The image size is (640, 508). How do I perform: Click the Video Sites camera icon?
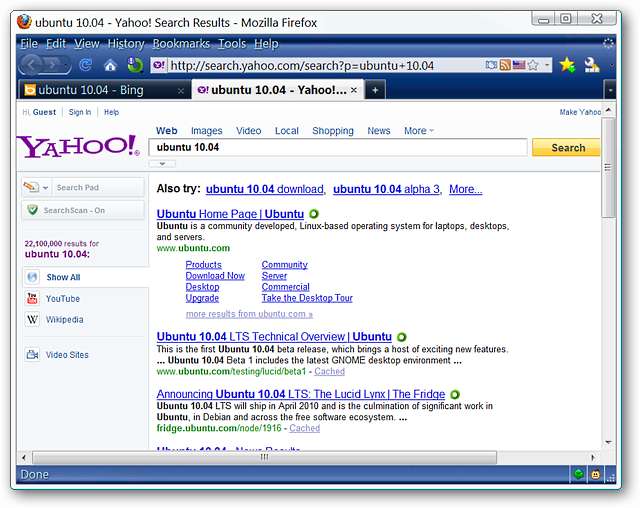pyautogui.click(x=32, y=354)
